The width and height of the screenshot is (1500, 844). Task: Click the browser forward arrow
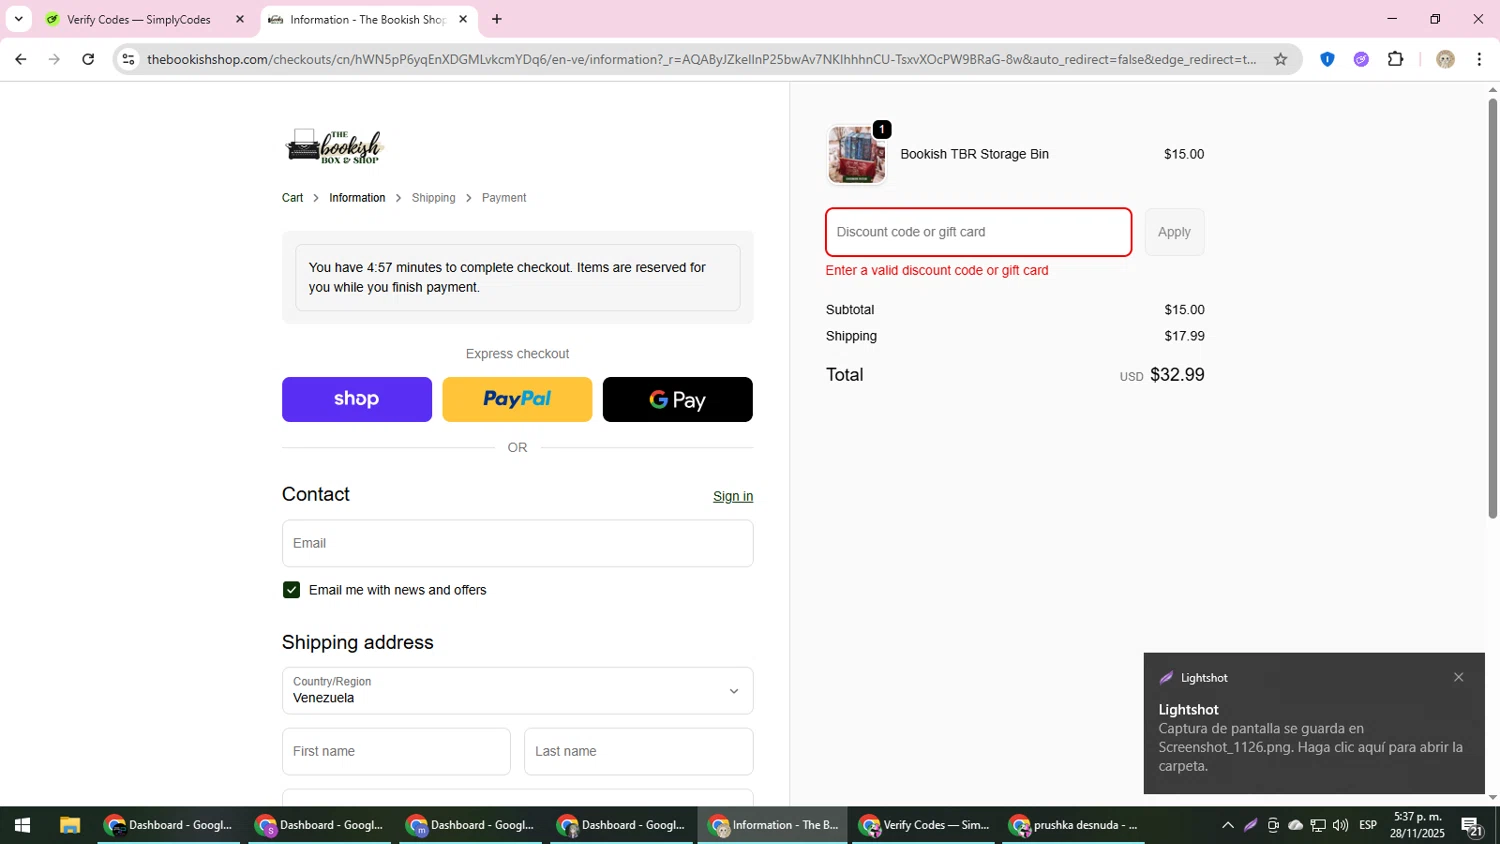54,59
